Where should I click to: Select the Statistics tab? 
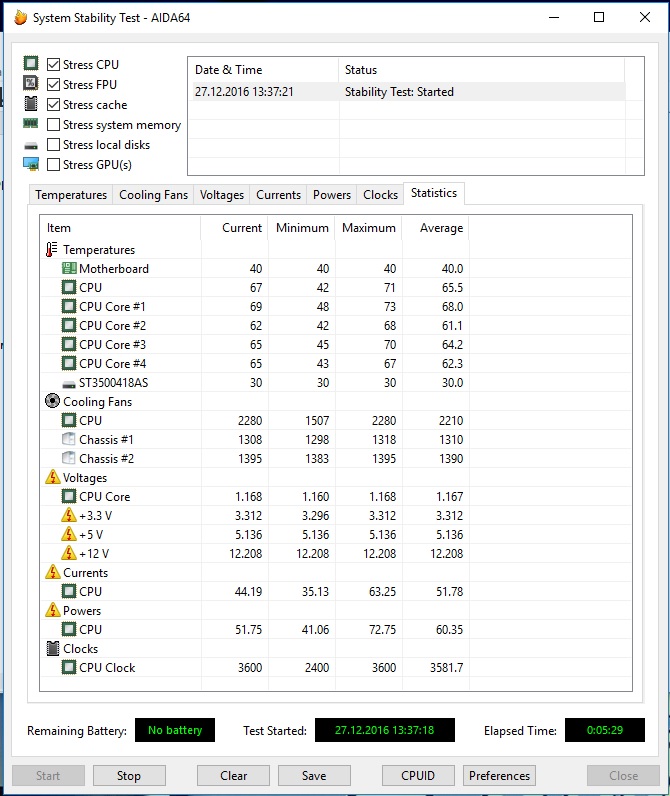(434, 193)
